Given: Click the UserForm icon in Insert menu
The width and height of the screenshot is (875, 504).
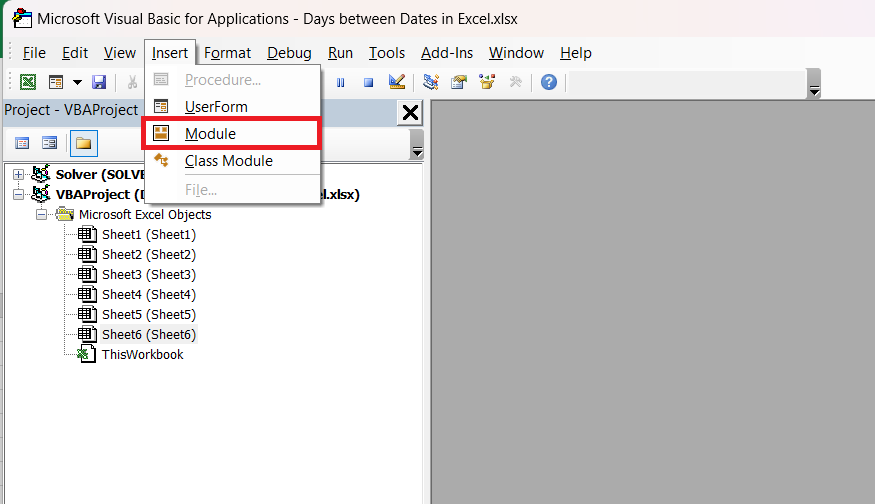Looking at the screenshot, I should 161,106.
